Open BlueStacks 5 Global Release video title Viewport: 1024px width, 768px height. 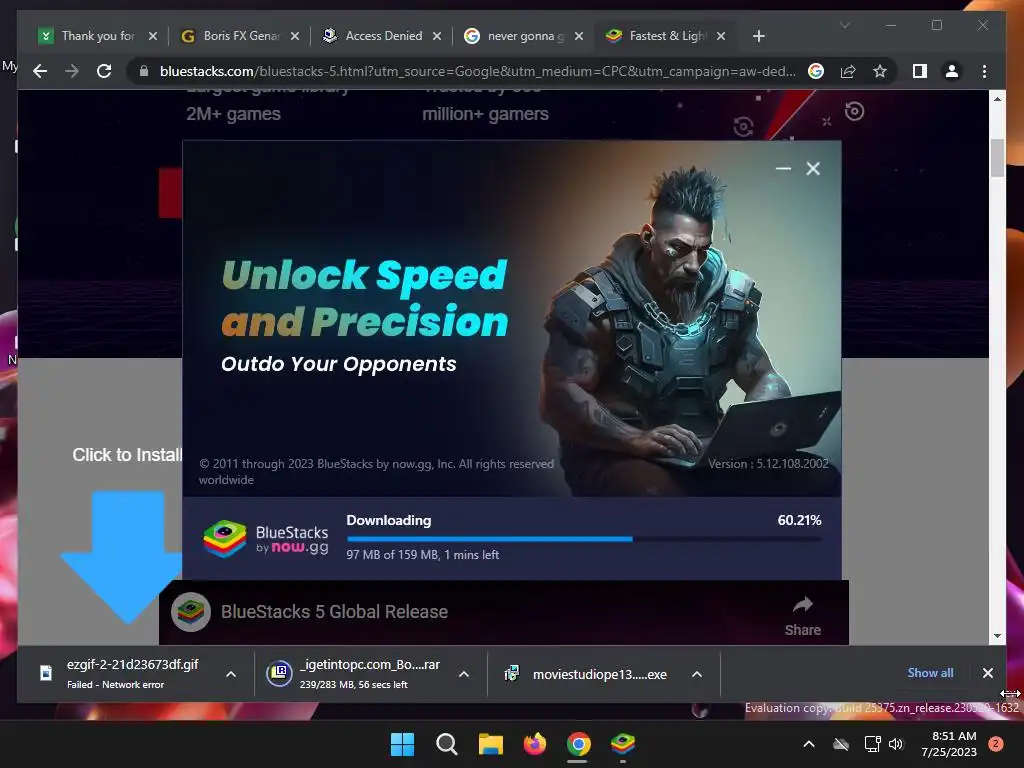click(334, 612)
